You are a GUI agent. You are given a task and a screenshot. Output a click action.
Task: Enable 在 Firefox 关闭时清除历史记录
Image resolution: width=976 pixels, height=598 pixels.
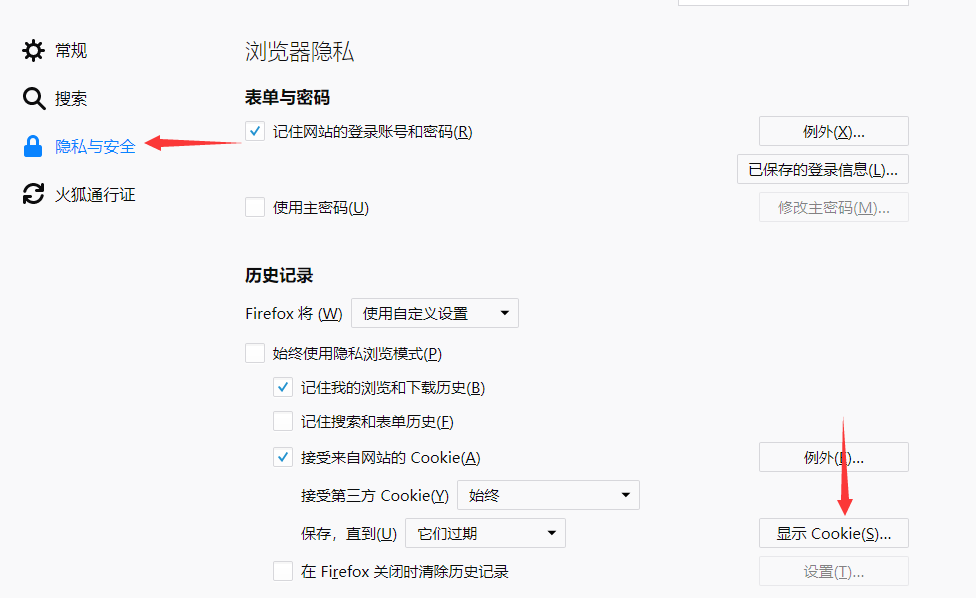283,571
